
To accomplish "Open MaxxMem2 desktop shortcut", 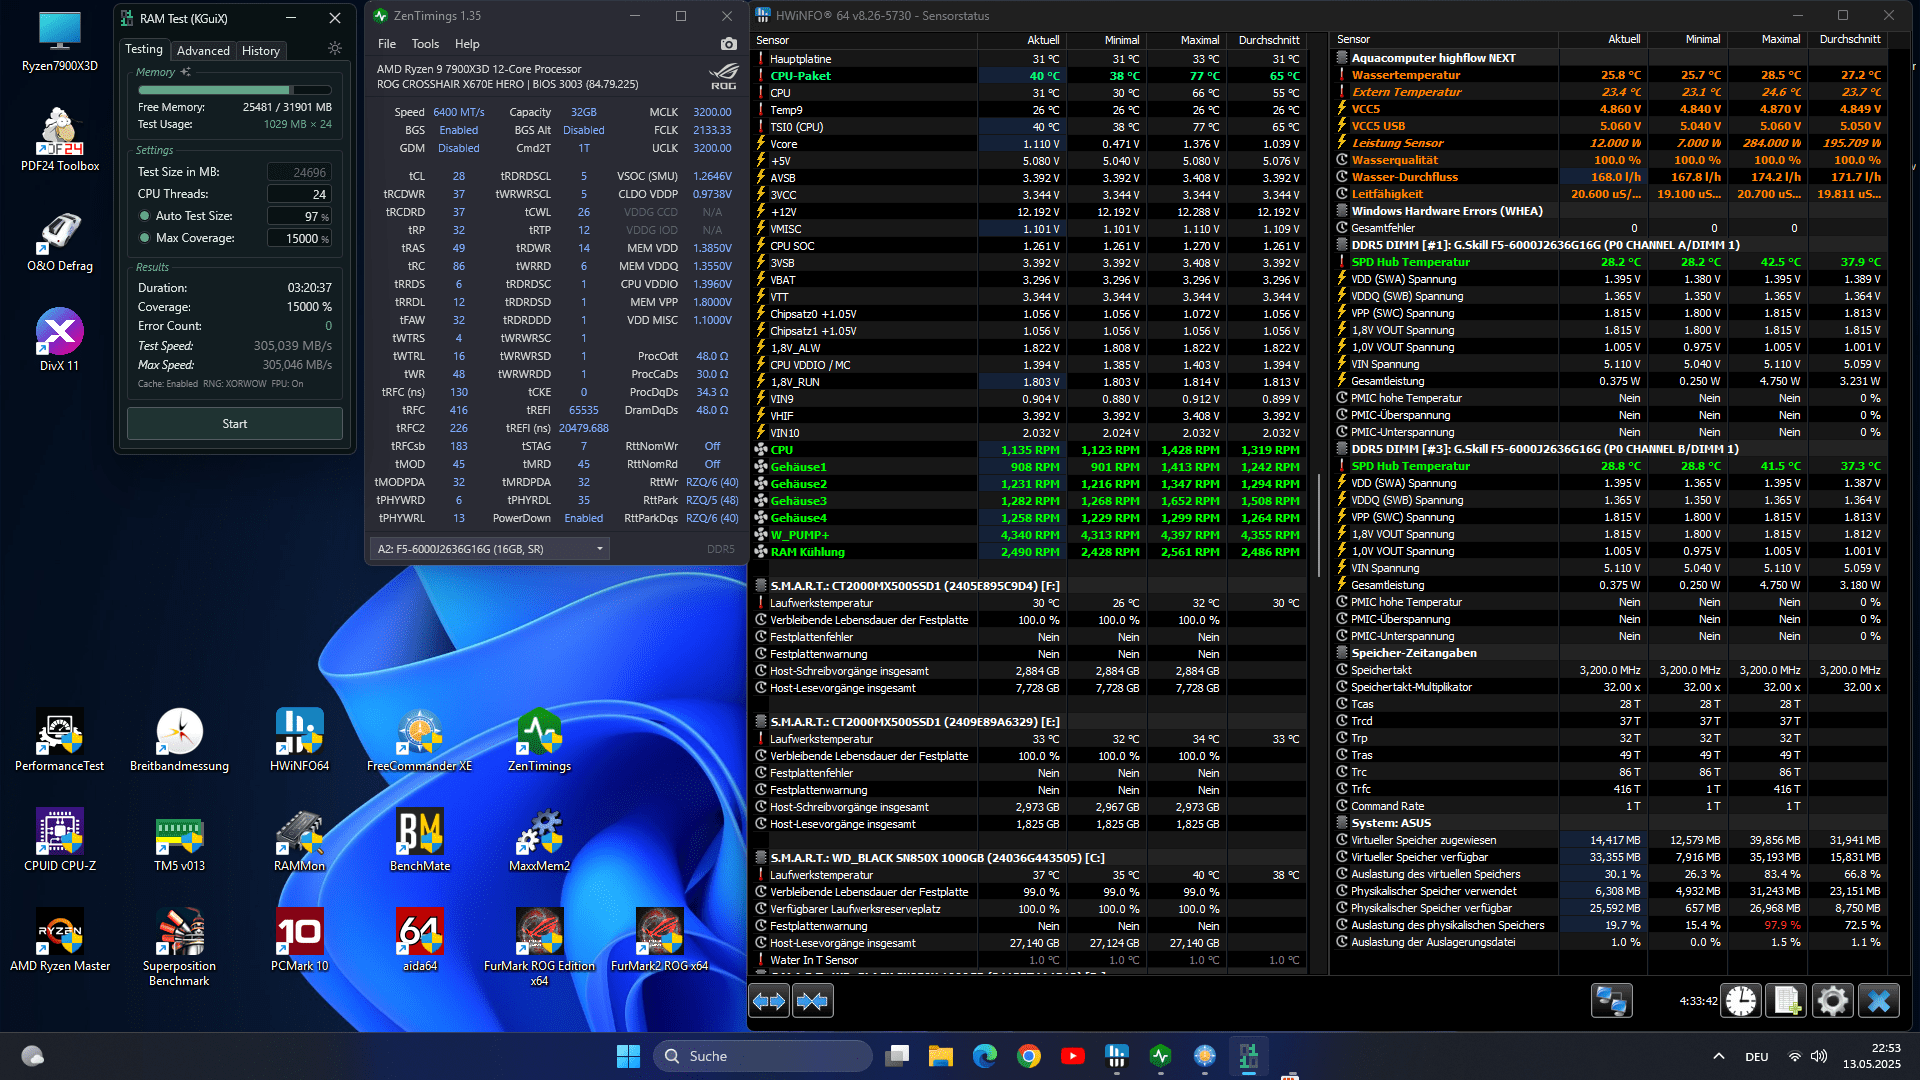I will 540,840.
